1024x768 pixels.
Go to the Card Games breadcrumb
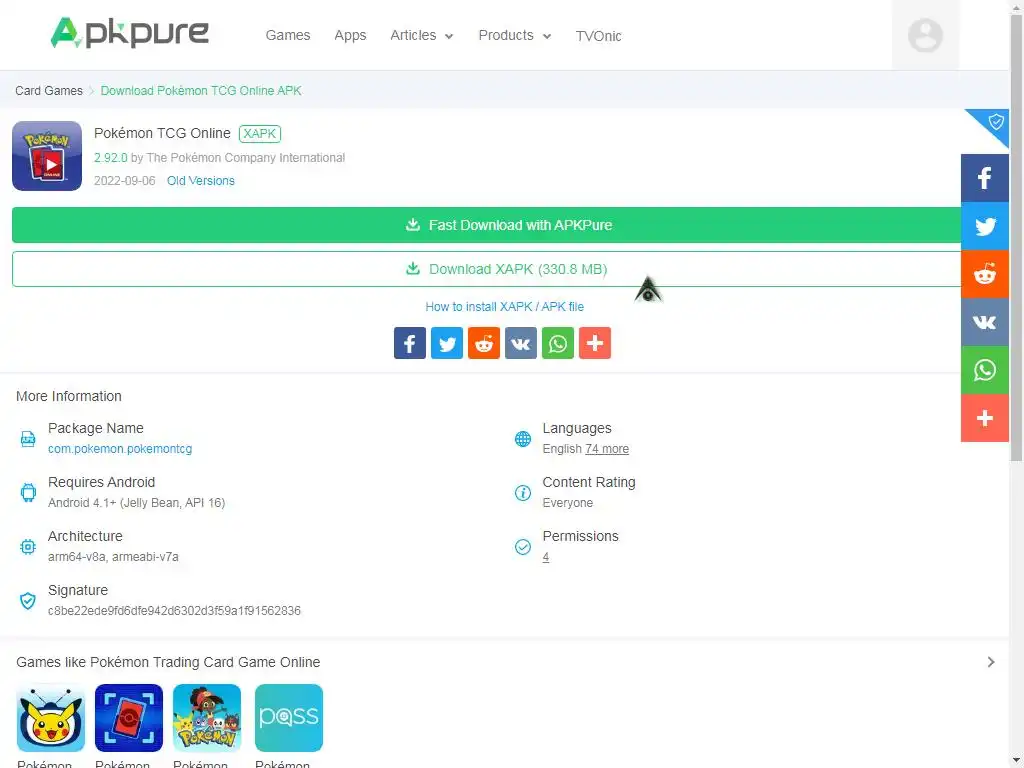[x=49, y=91]
